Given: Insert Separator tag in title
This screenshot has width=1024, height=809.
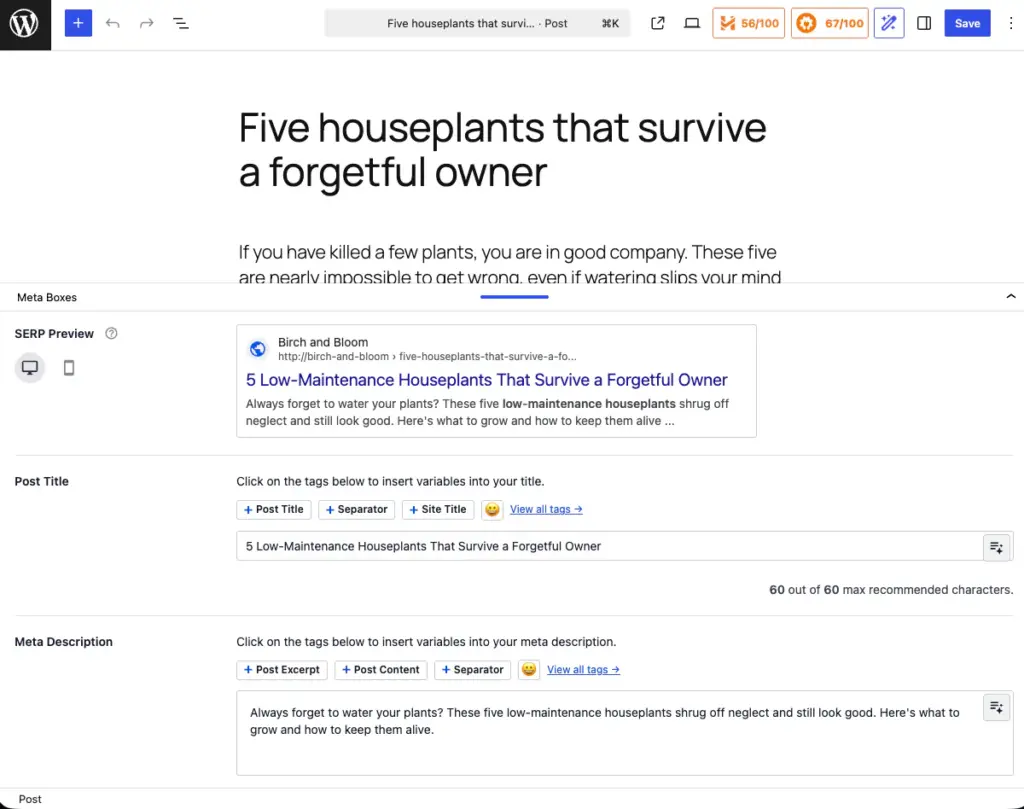Looking at the screenshot, I should point(357,509).
